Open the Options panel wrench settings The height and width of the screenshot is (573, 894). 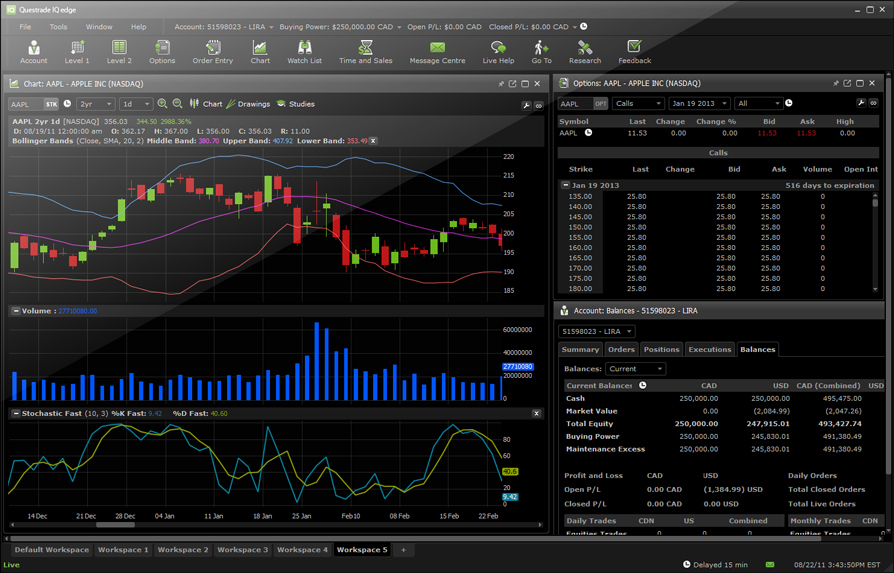coord(861,103)
